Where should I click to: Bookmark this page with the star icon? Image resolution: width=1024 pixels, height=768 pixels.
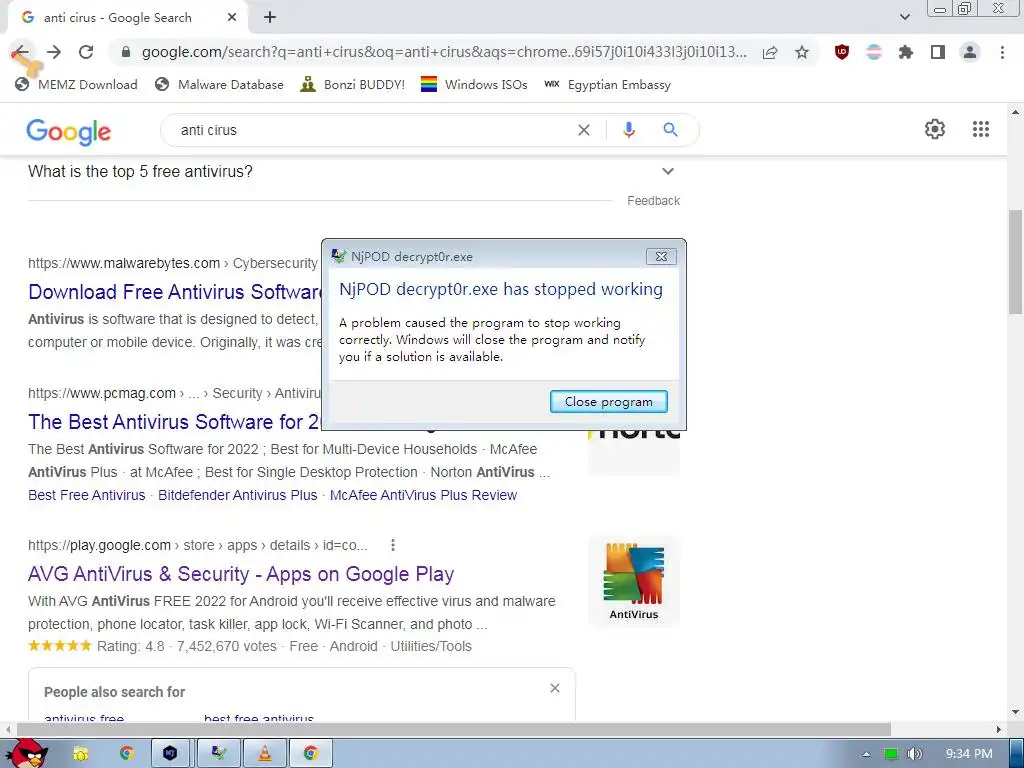(802, 52)
